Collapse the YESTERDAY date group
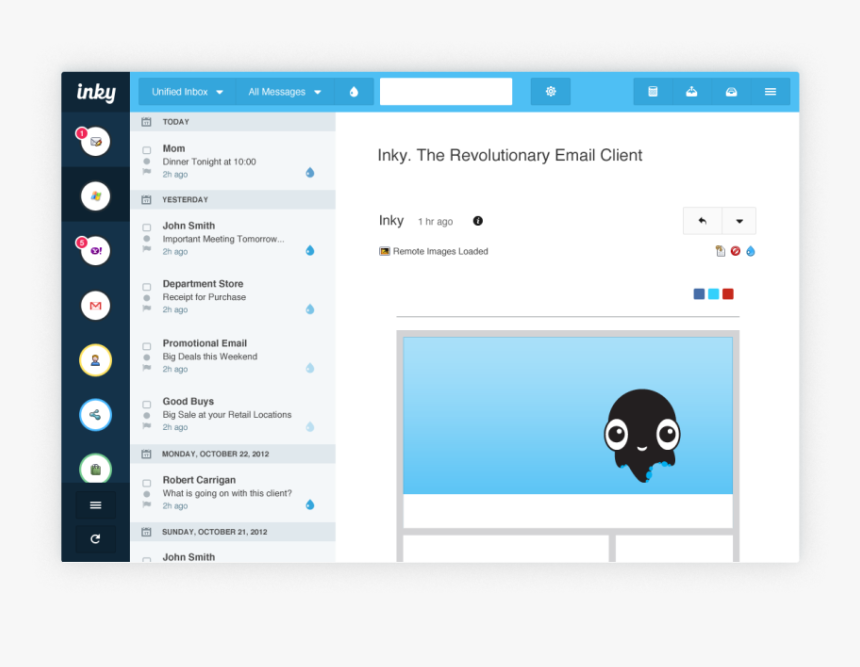The width and height of the screenshot is (860, 667). 233,200
